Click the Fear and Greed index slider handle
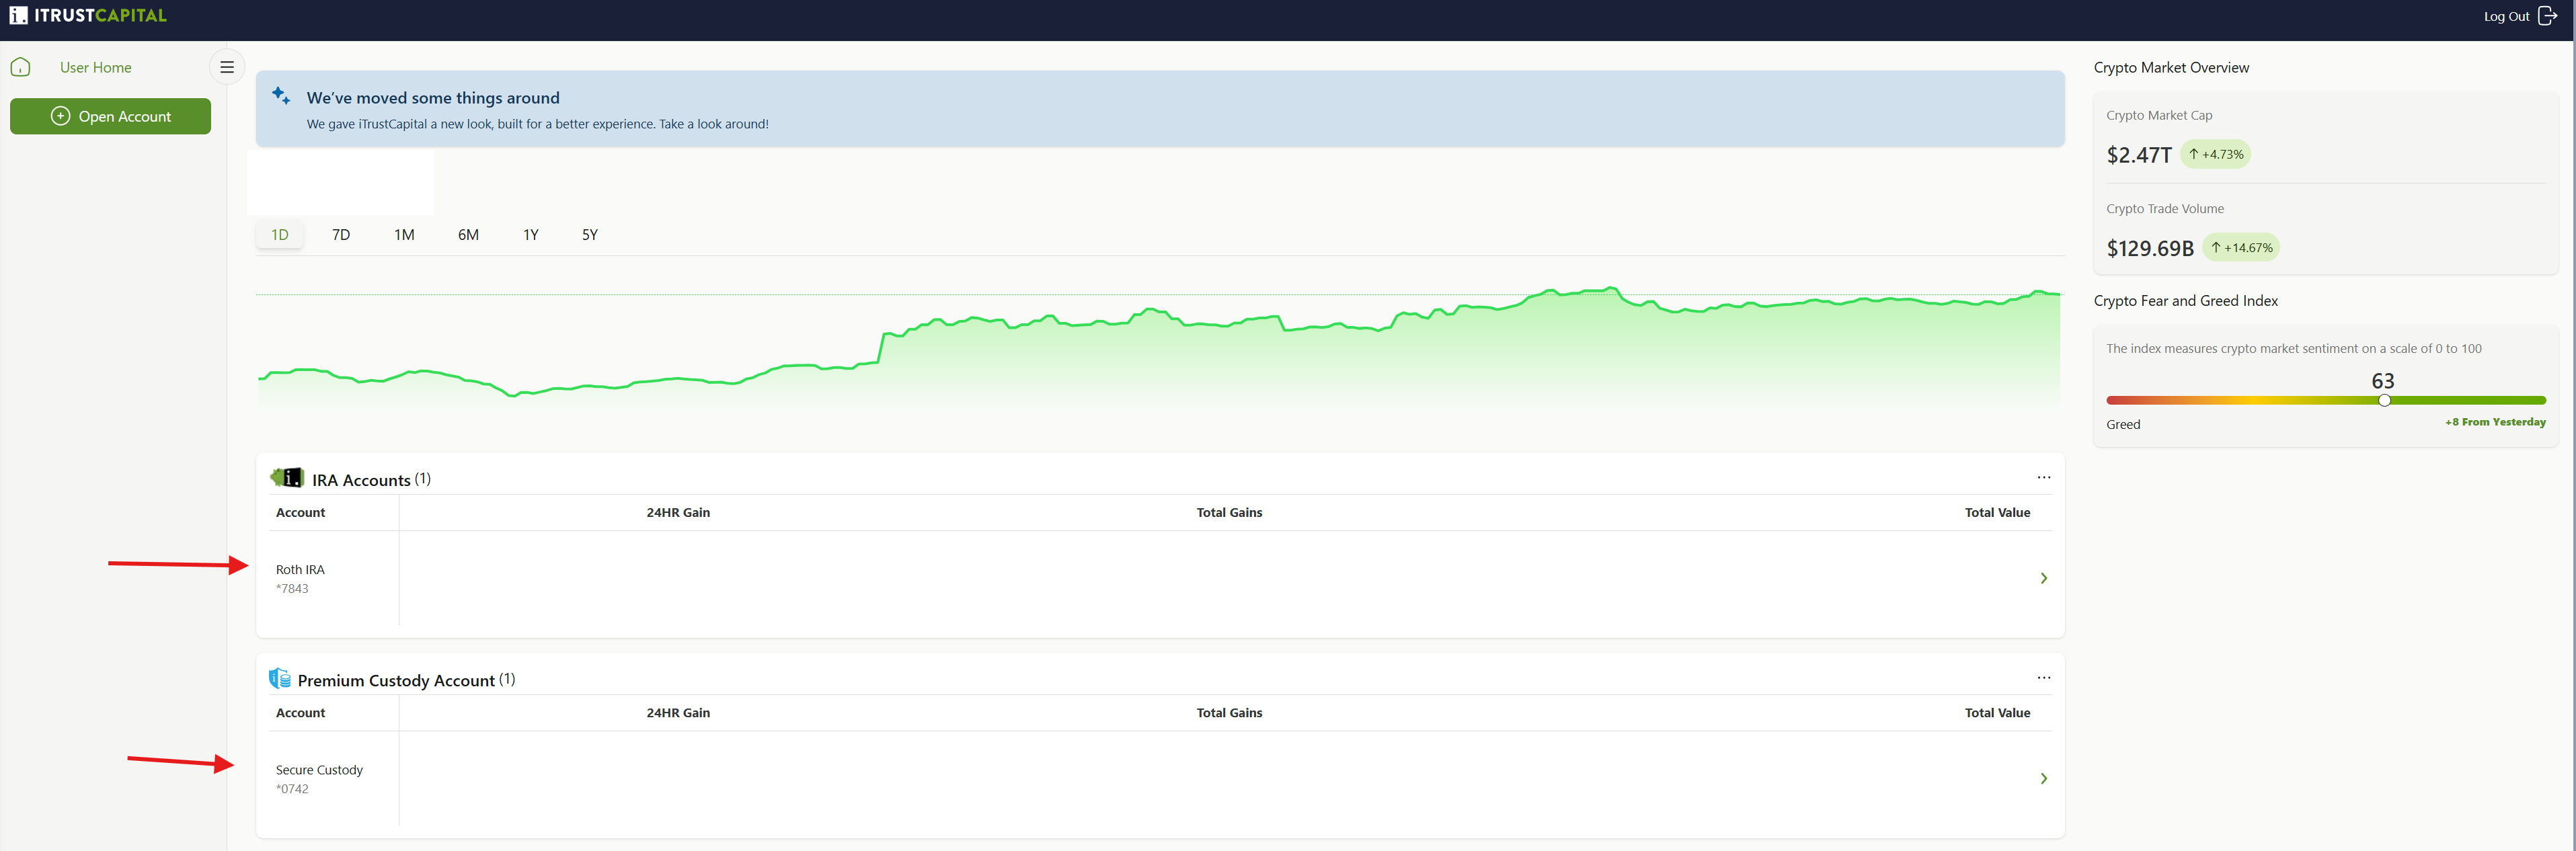 click(2384, 400)
